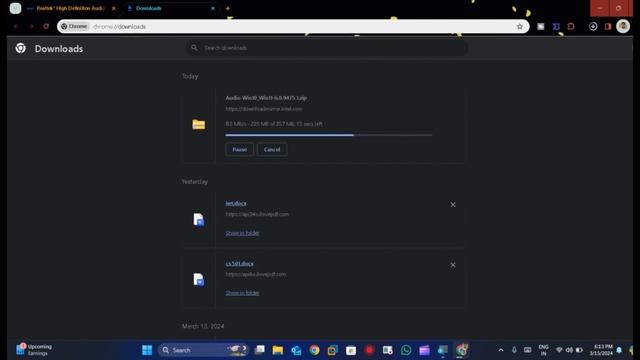Click Show in folder for first Yesterday docx
This screenshot has height=360, width=640.
click(242, 233)
